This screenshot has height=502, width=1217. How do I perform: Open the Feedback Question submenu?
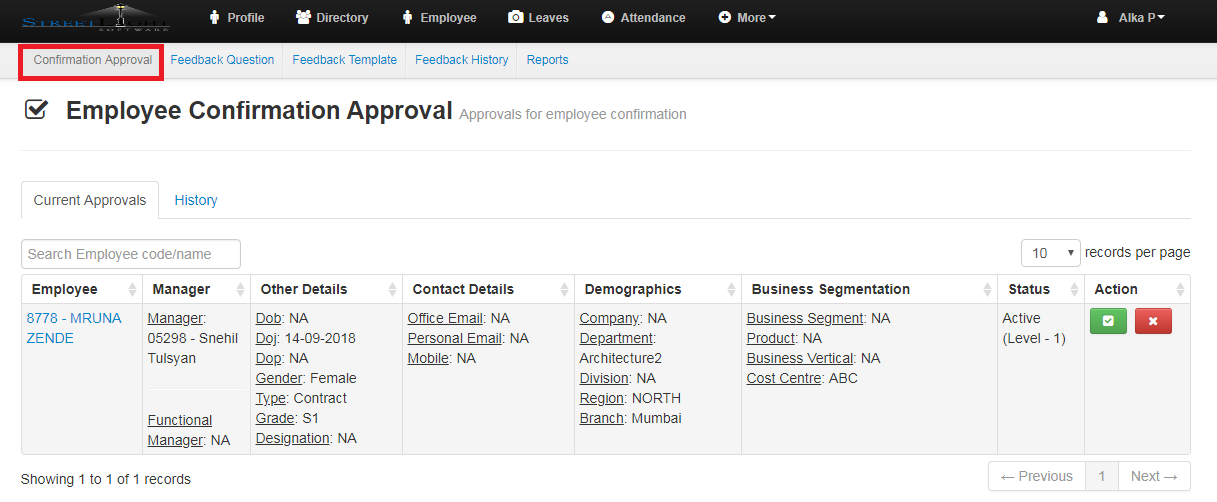coord(222,60)
